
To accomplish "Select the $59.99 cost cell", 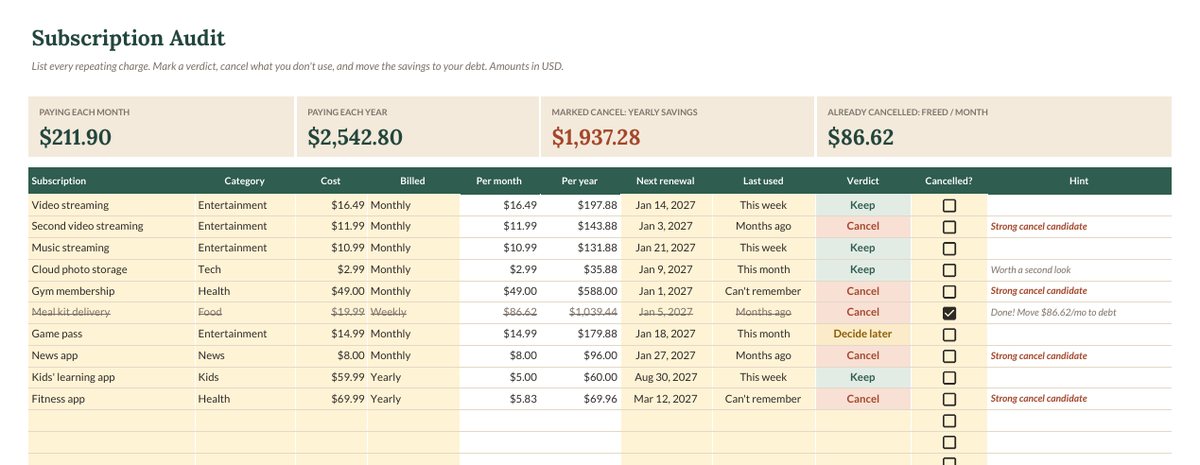I will [x=330, y=378].
